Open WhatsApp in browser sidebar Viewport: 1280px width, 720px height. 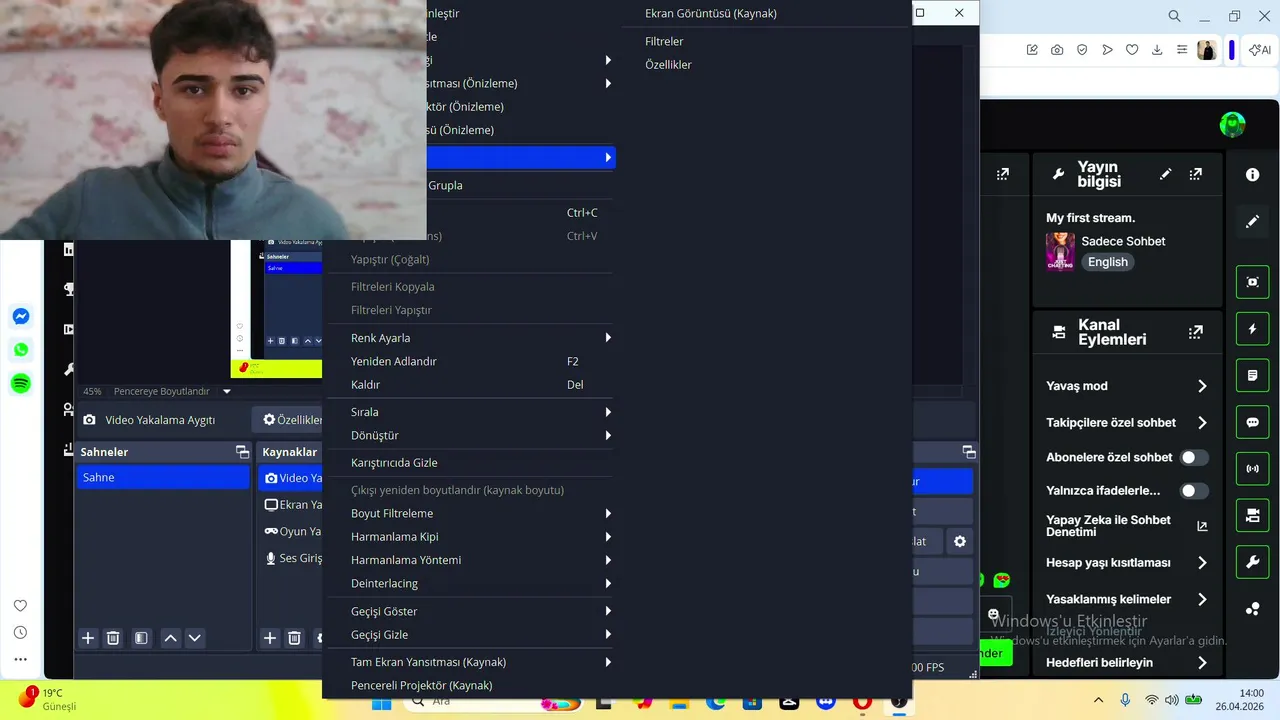pyautogui.click(x=20, y=350)
